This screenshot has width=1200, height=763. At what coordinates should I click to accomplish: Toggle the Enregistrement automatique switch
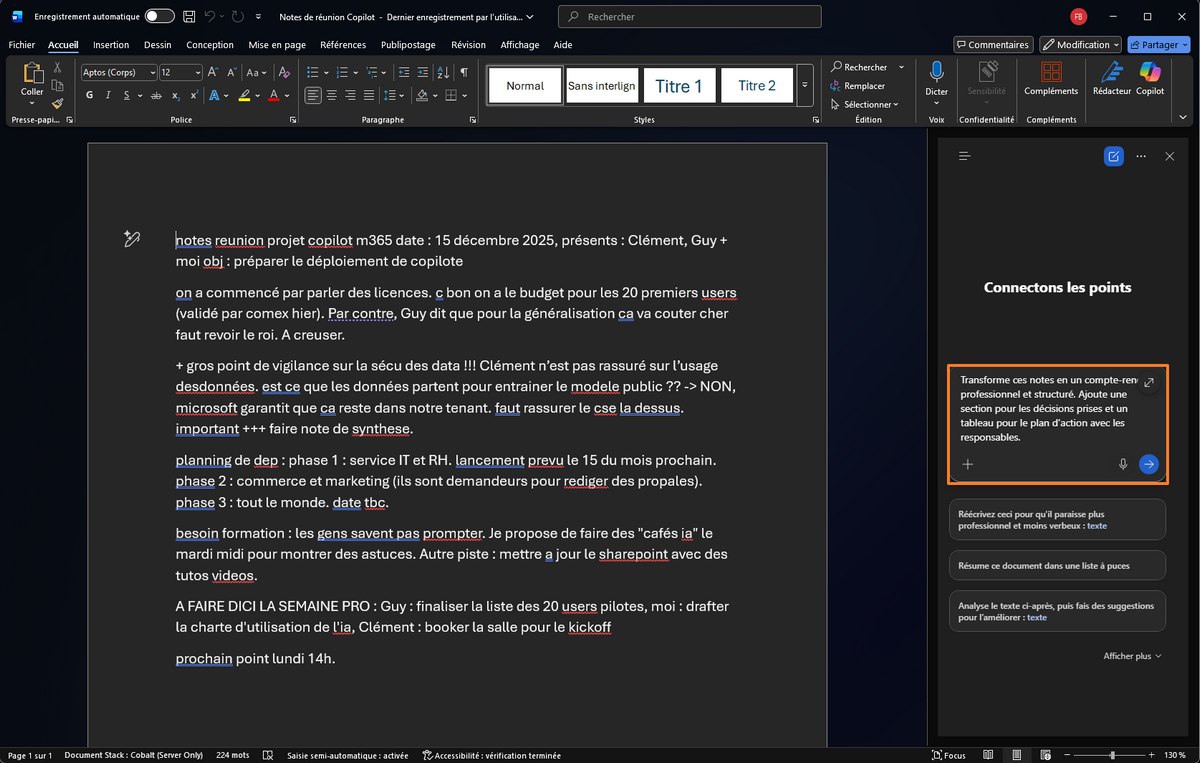(x=159, y=17)
